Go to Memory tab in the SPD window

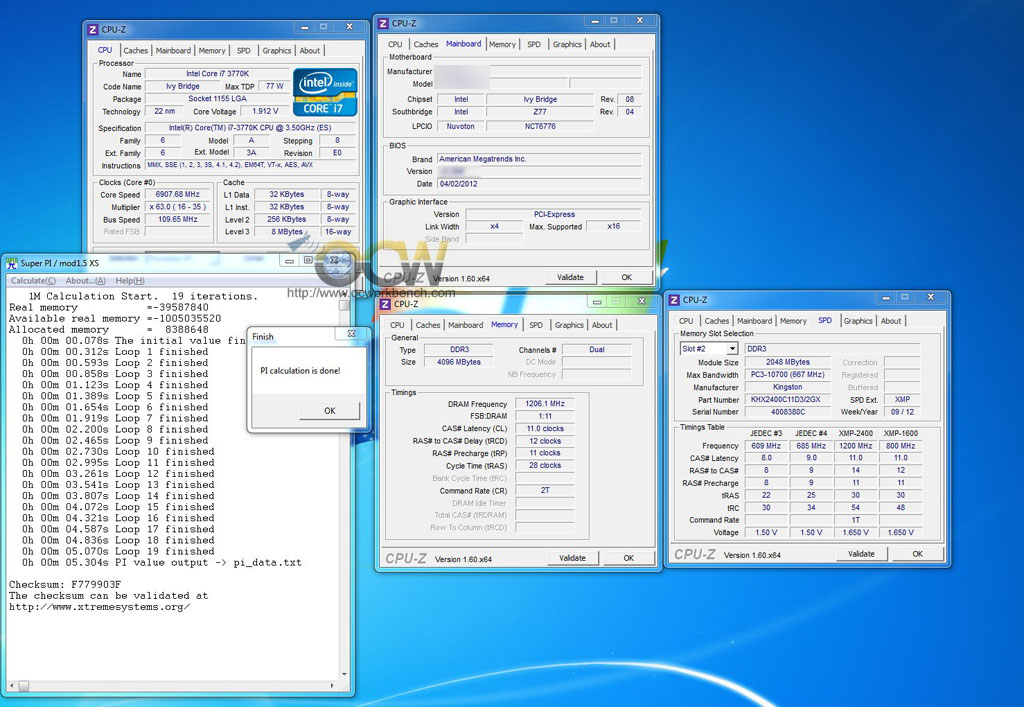(793, 321)
